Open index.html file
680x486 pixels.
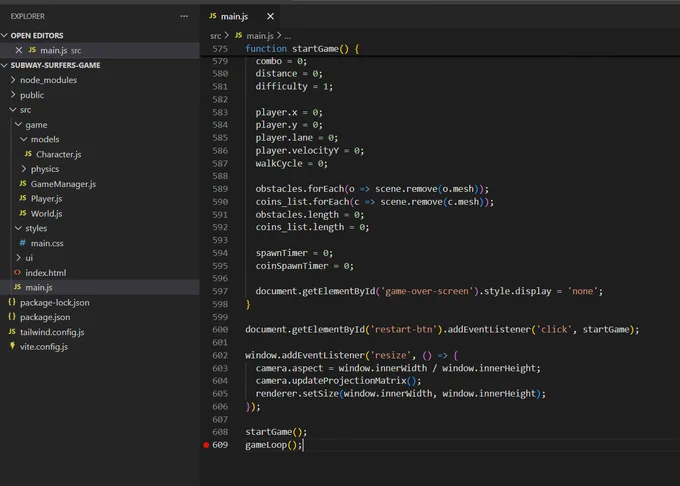click(x=46, y=273)
